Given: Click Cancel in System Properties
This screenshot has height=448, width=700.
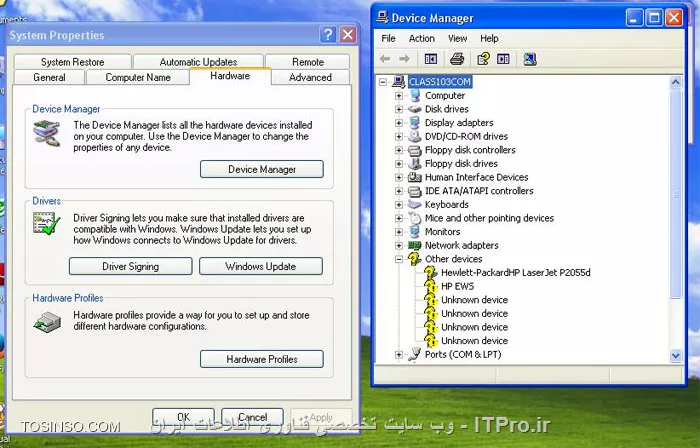Looking at the screenshot, I should [252, 417].
